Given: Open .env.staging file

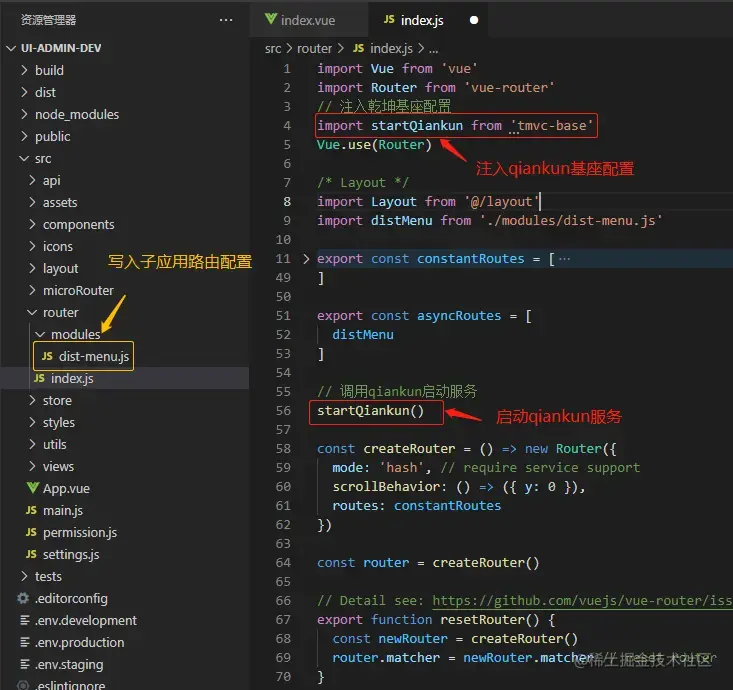Looking at the screenshot, I should tap(69, 664).
